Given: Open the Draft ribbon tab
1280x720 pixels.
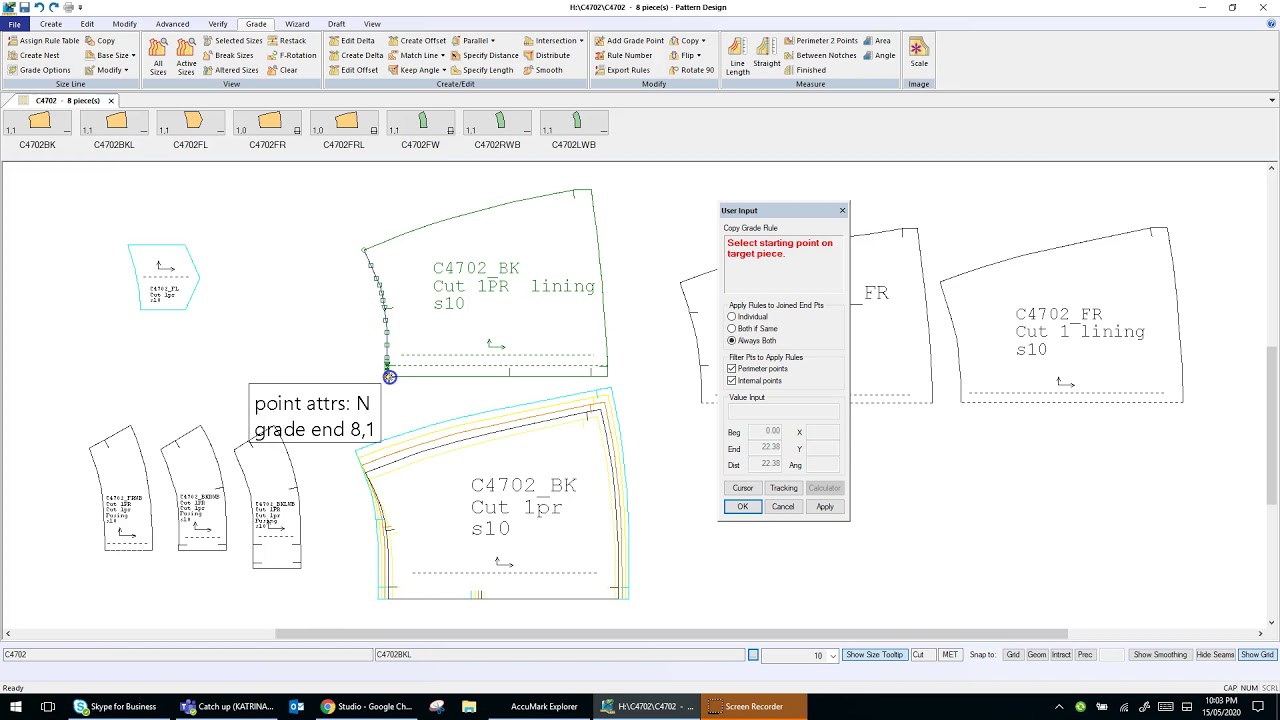Looking at the screenshot, I should (x=336, y=24).
